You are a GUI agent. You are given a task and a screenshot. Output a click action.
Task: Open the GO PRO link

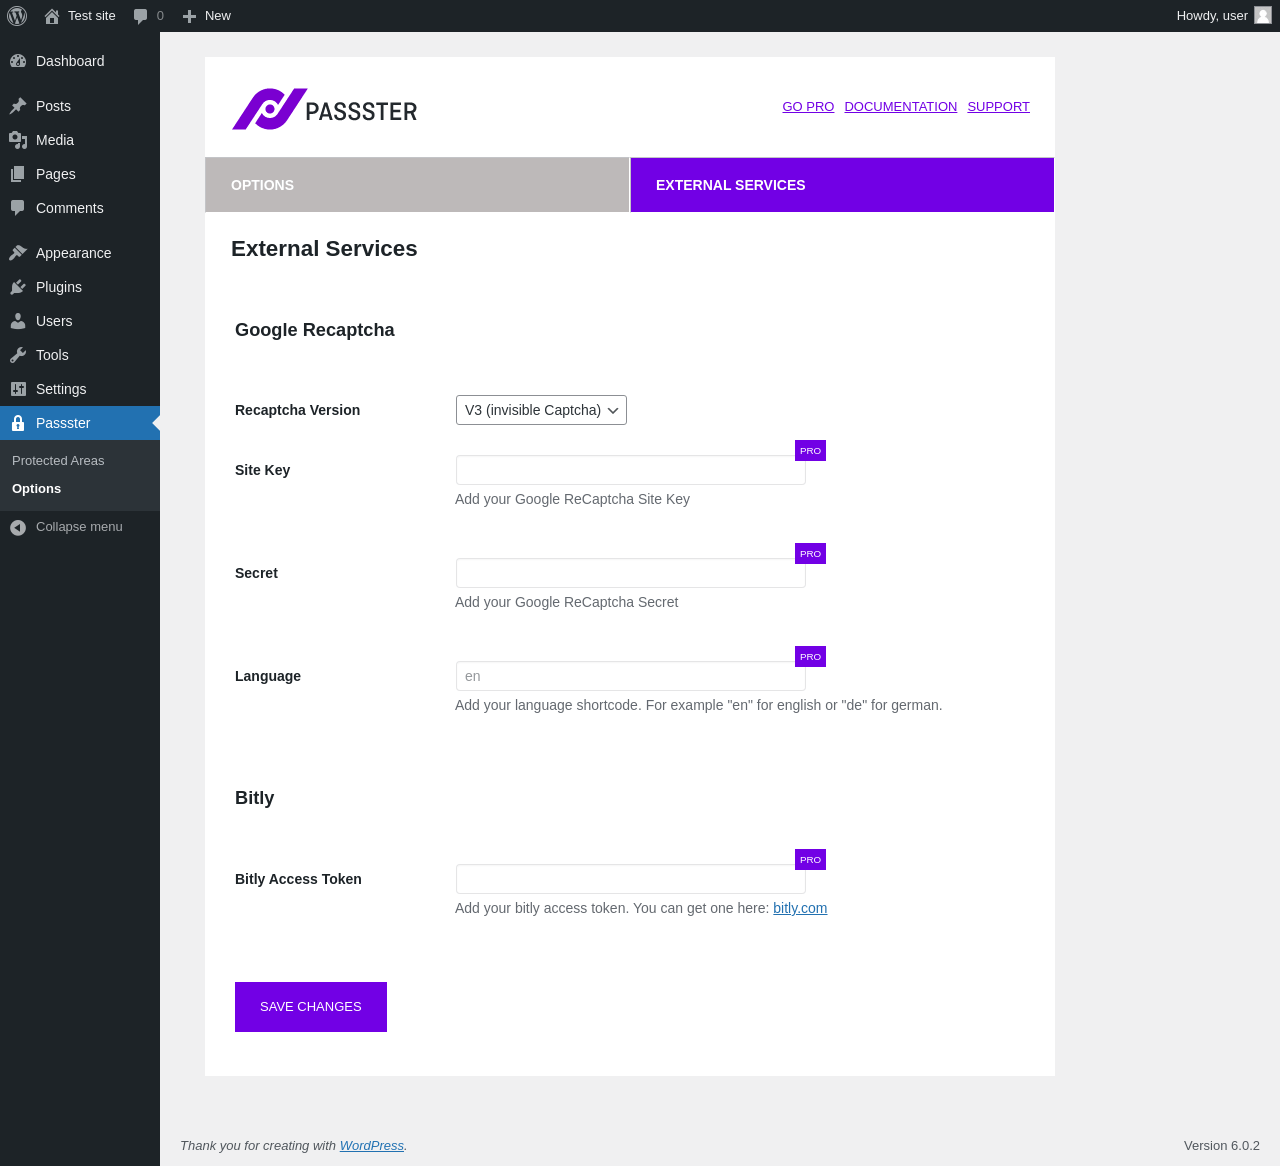[808, 107]
